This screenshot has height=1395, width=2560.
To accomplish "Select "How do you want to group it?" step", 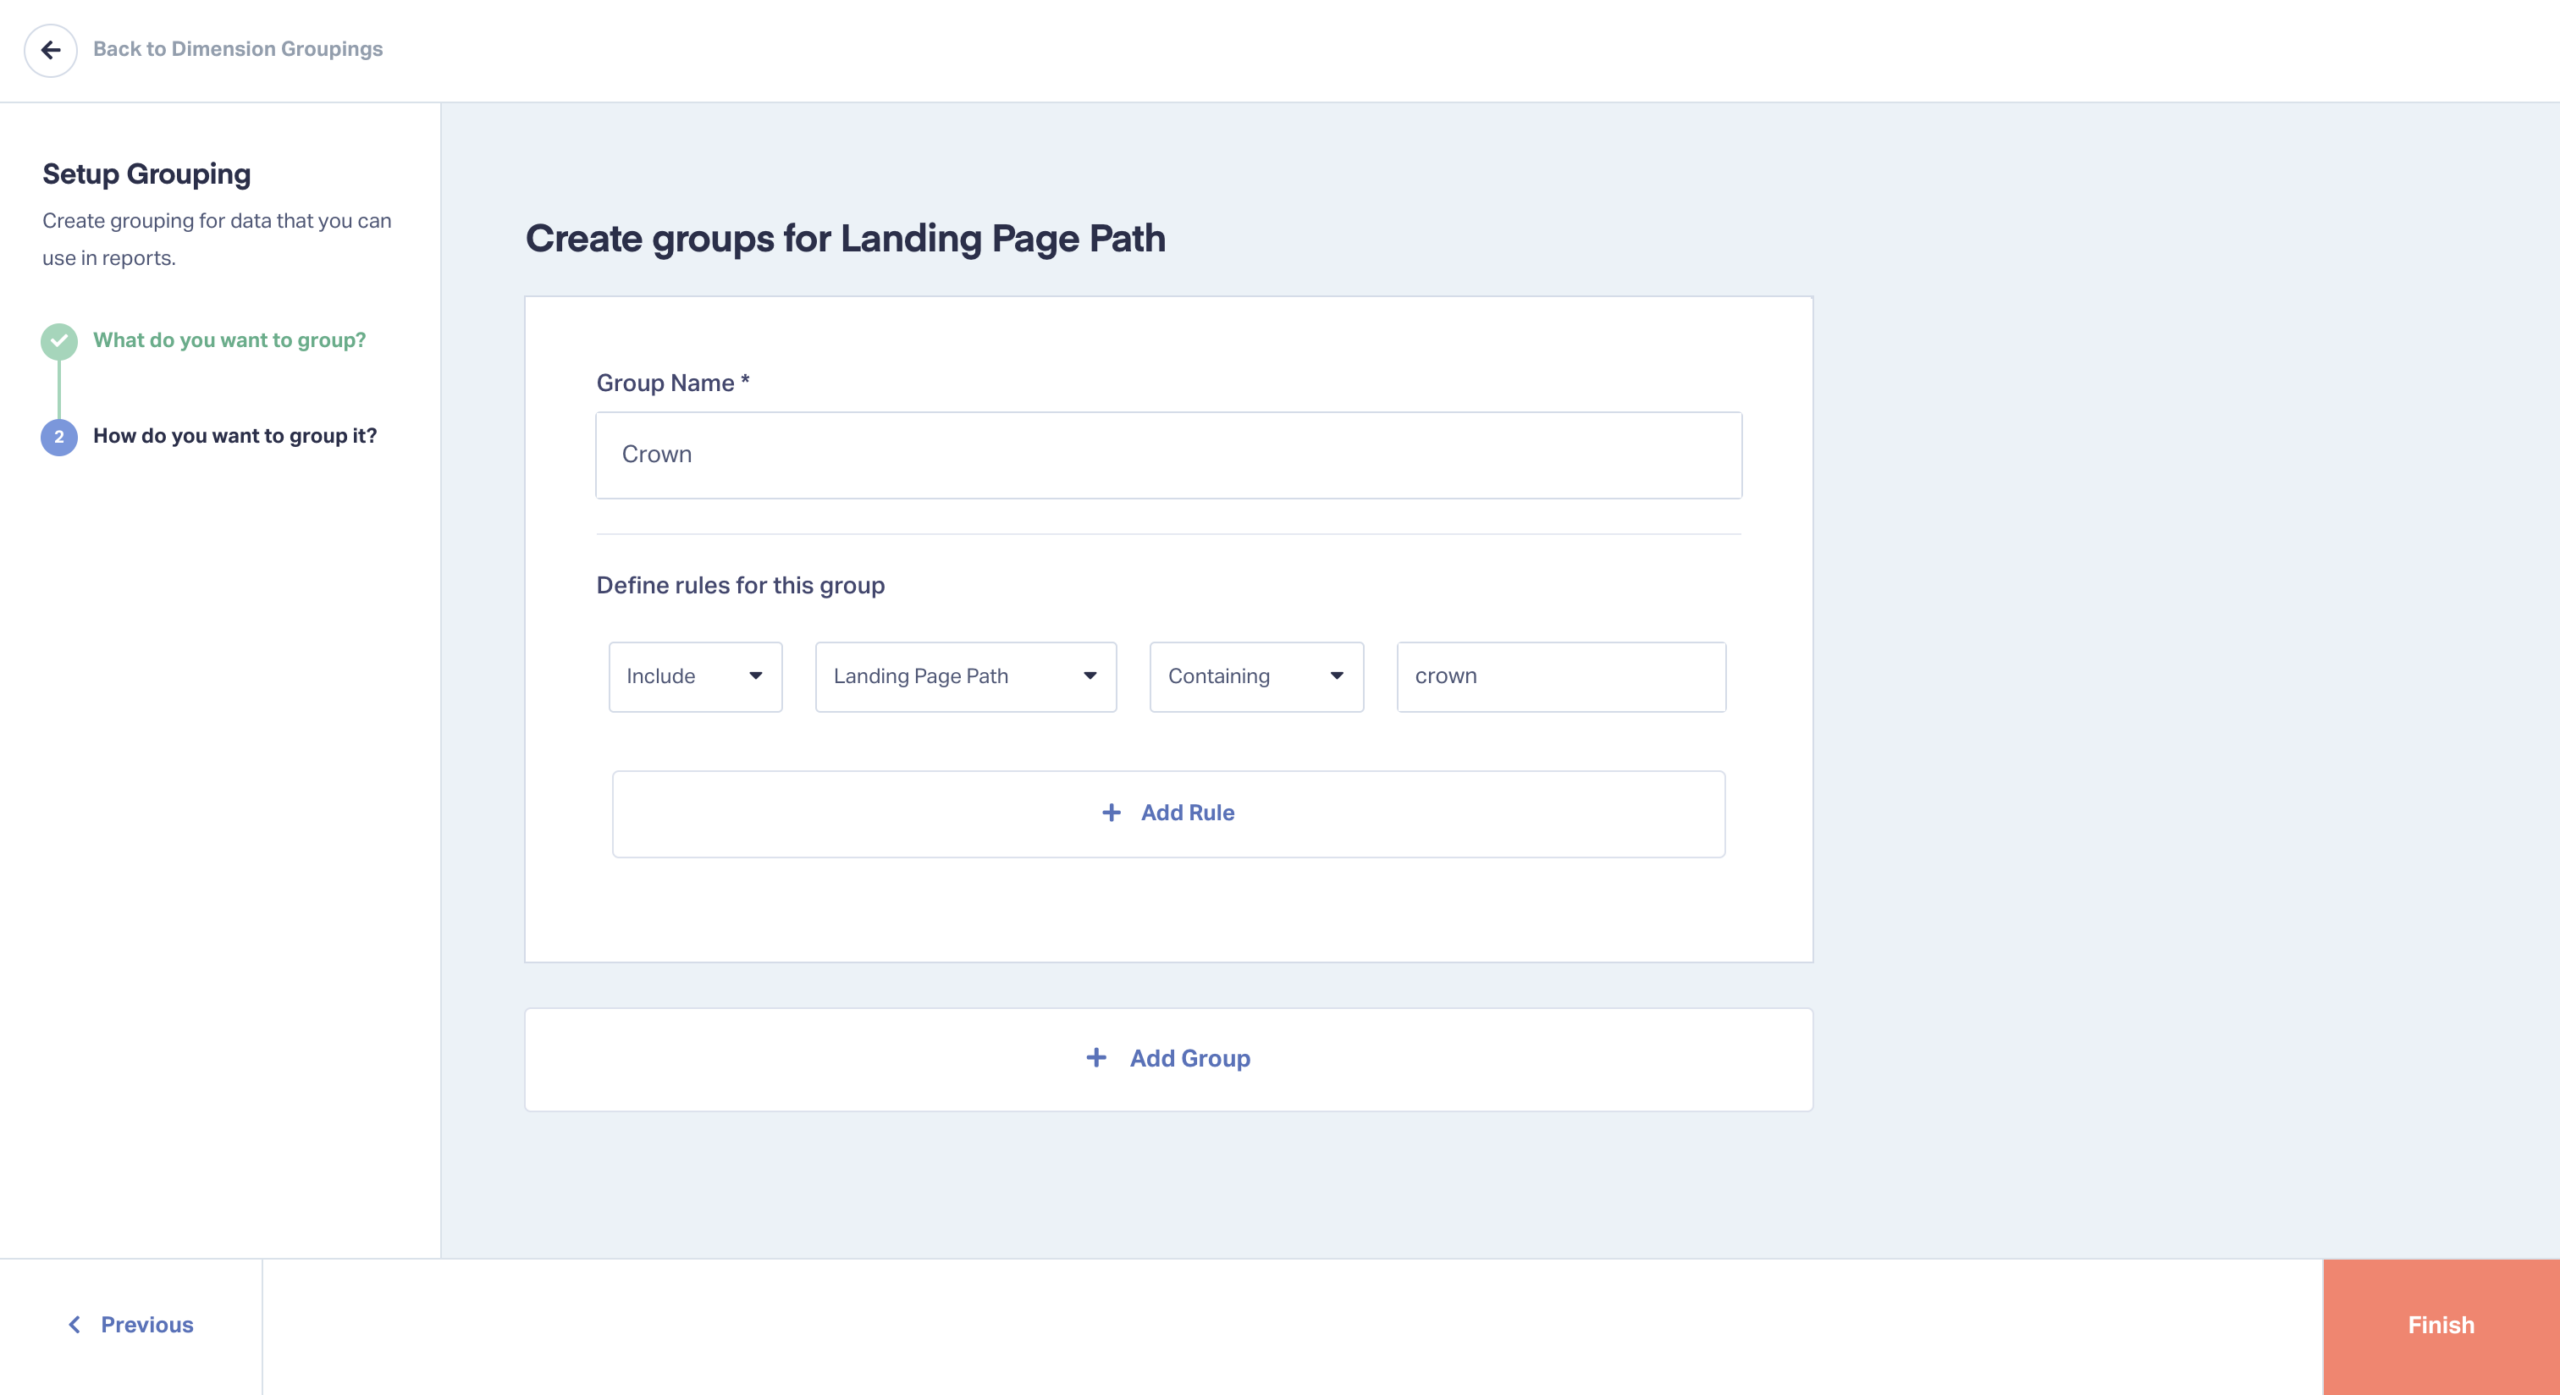I will 235,436.
